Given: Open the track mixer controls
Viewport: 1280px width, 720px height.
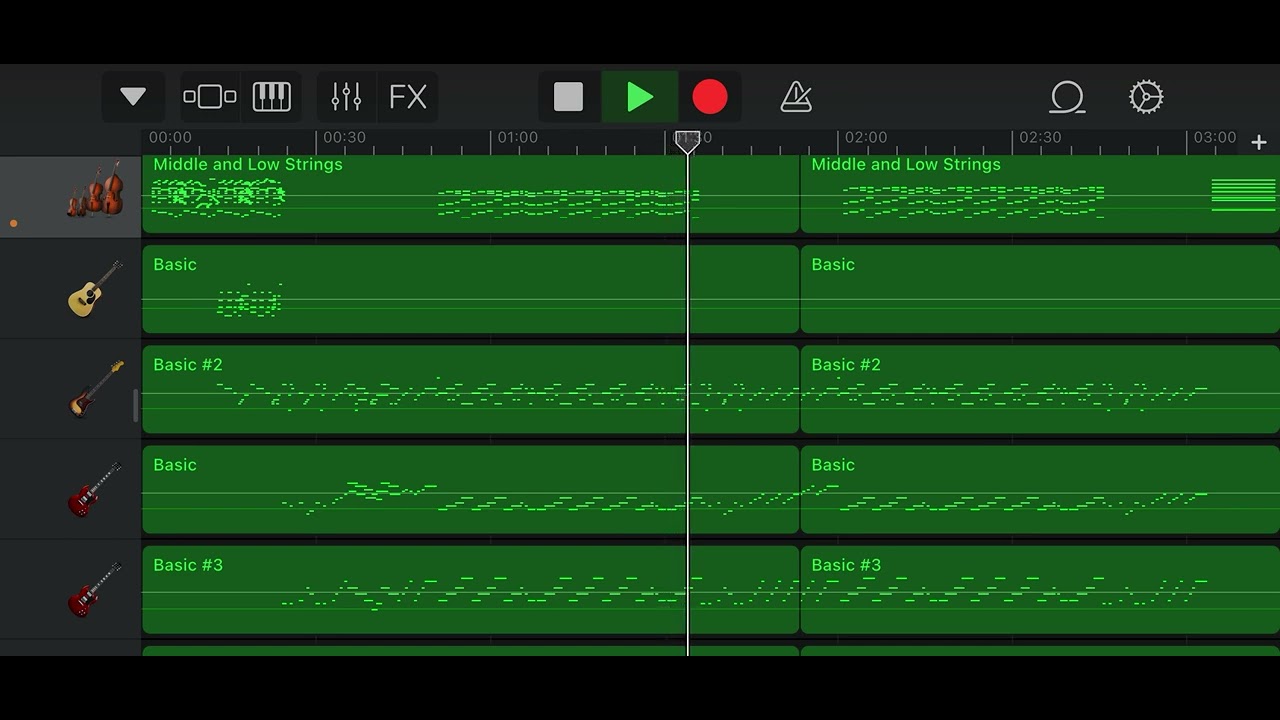Looking at the screenshot, I should 346,97.
